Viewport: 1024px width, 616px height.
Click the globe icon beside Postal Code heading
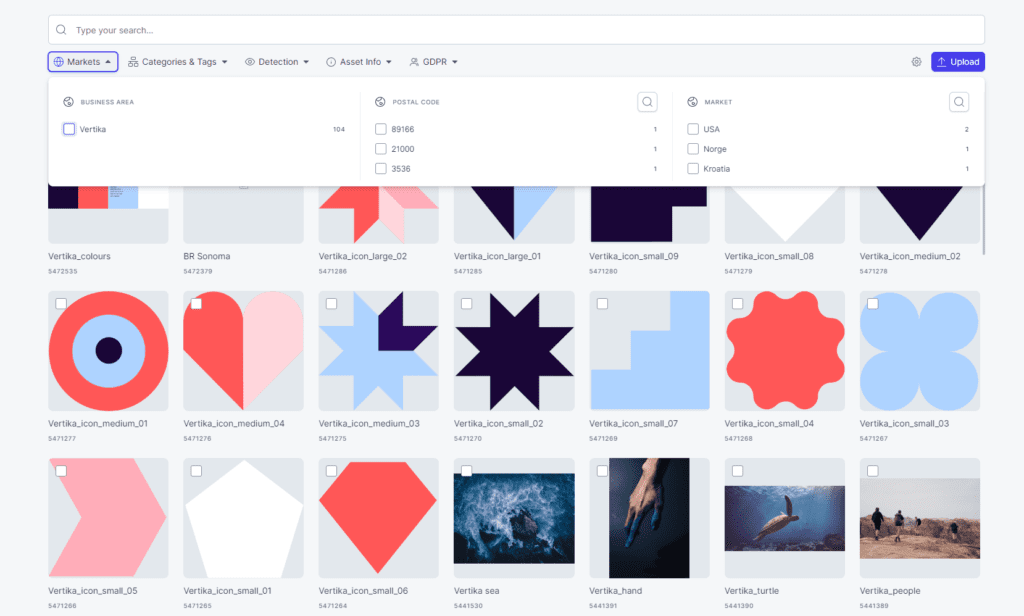(380, 102)
